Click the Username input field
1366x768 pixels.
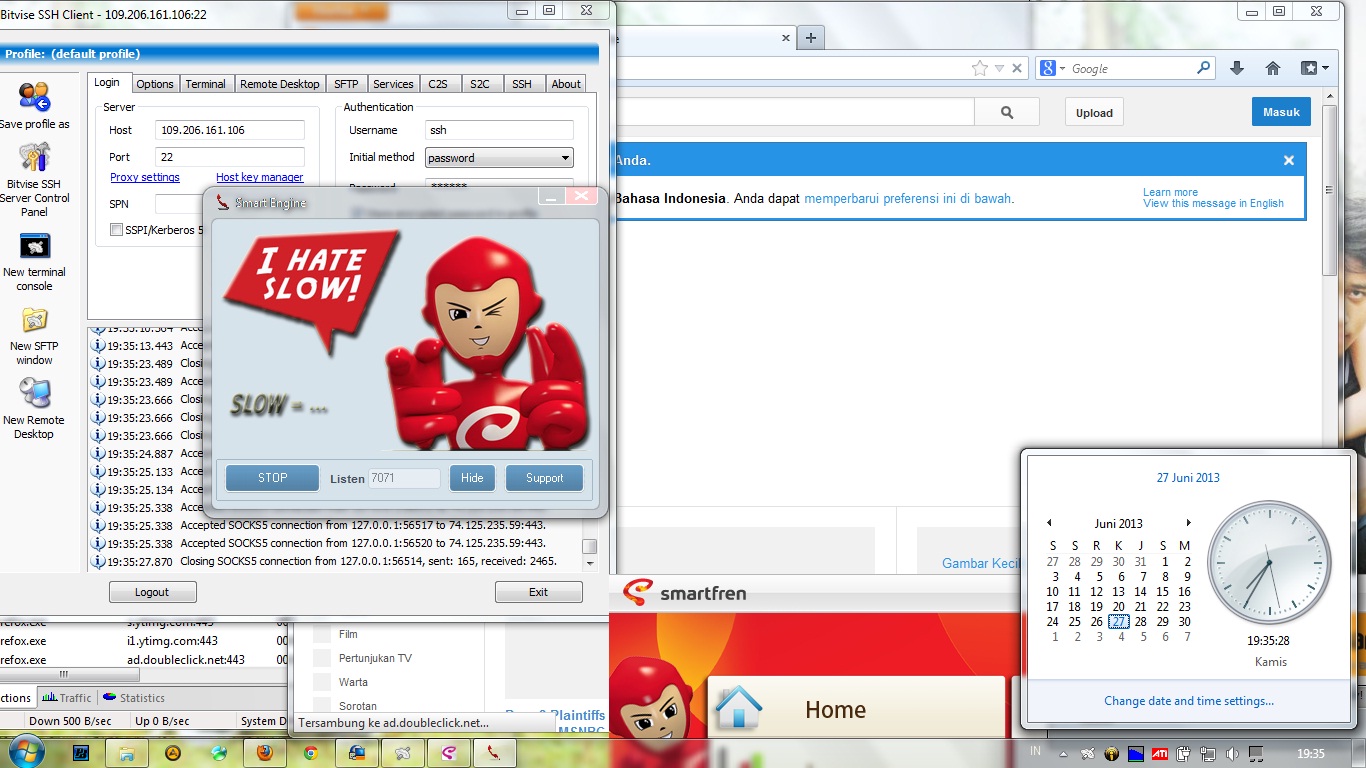click(499, 130)
